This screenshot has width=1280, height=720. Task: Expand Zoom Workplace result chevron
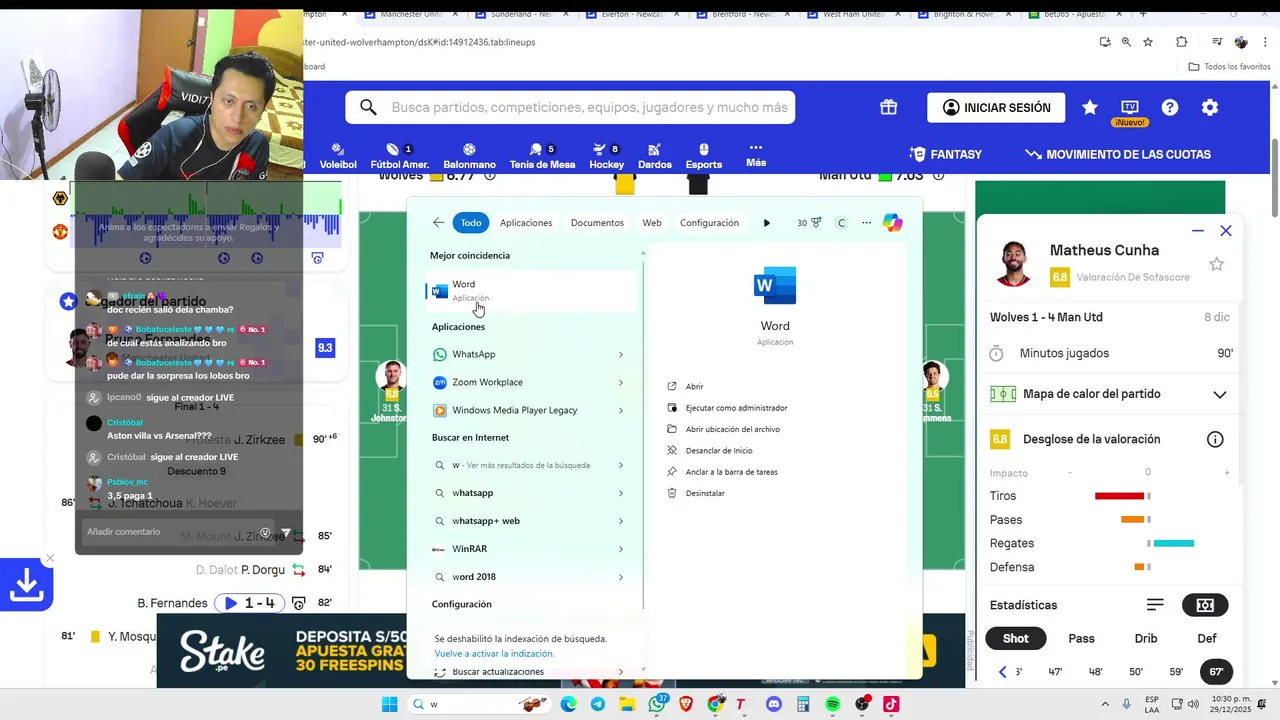click(621, 382)
